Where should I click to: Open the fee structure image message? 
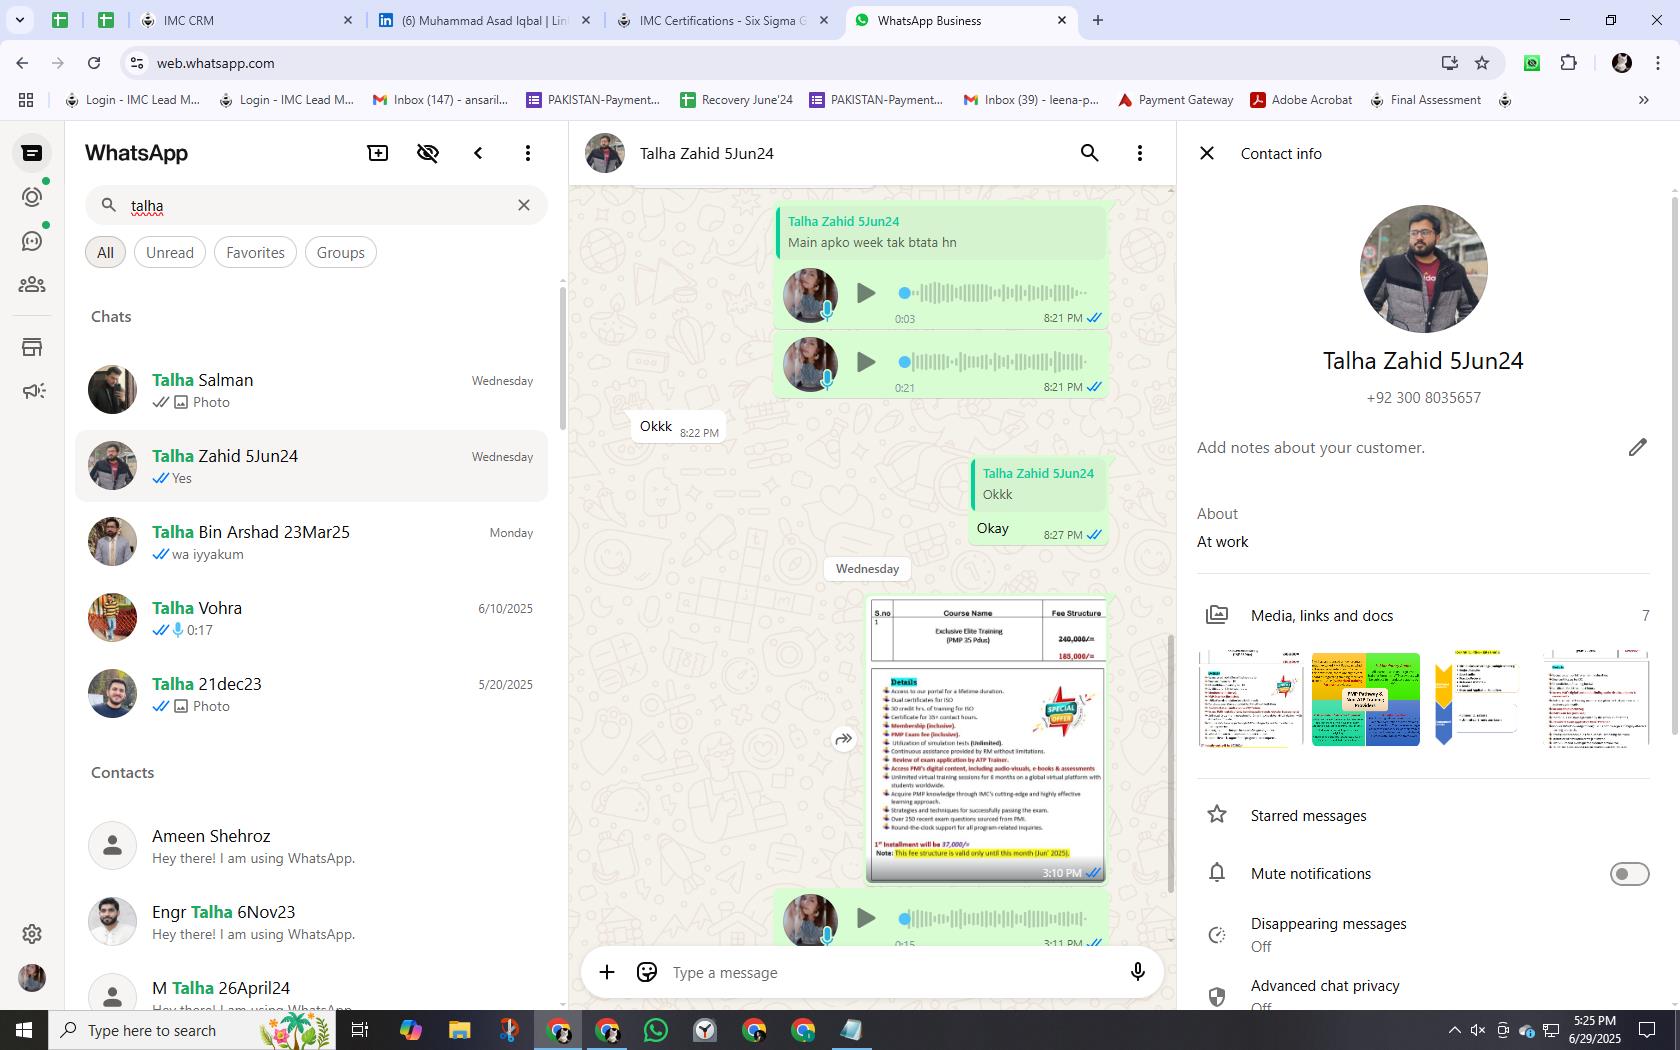click(987, 739)
